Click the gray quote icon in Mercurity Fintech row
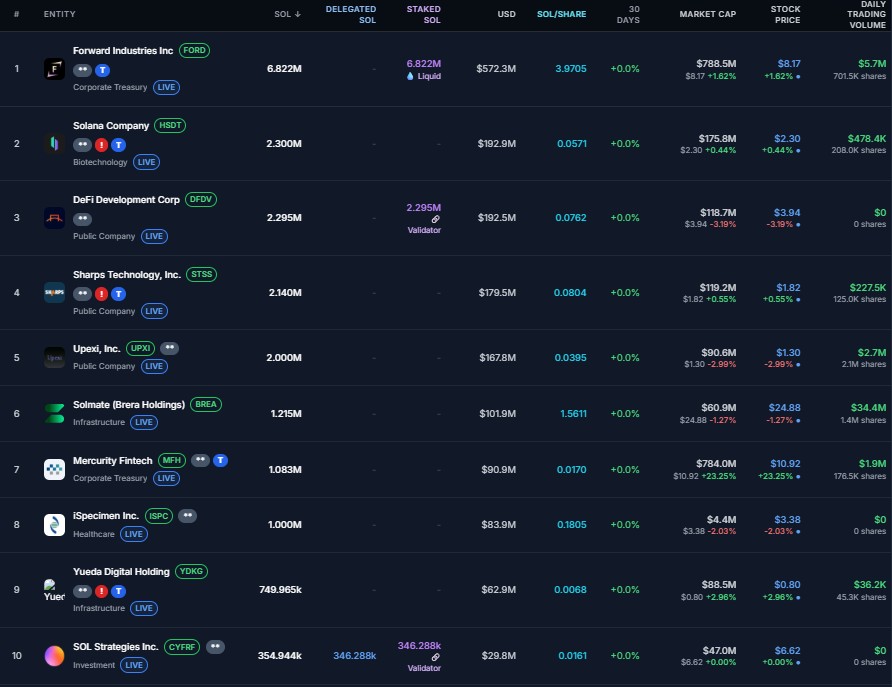Image resolution: width=892 pixels, height=687 pixels. (200, 460)
